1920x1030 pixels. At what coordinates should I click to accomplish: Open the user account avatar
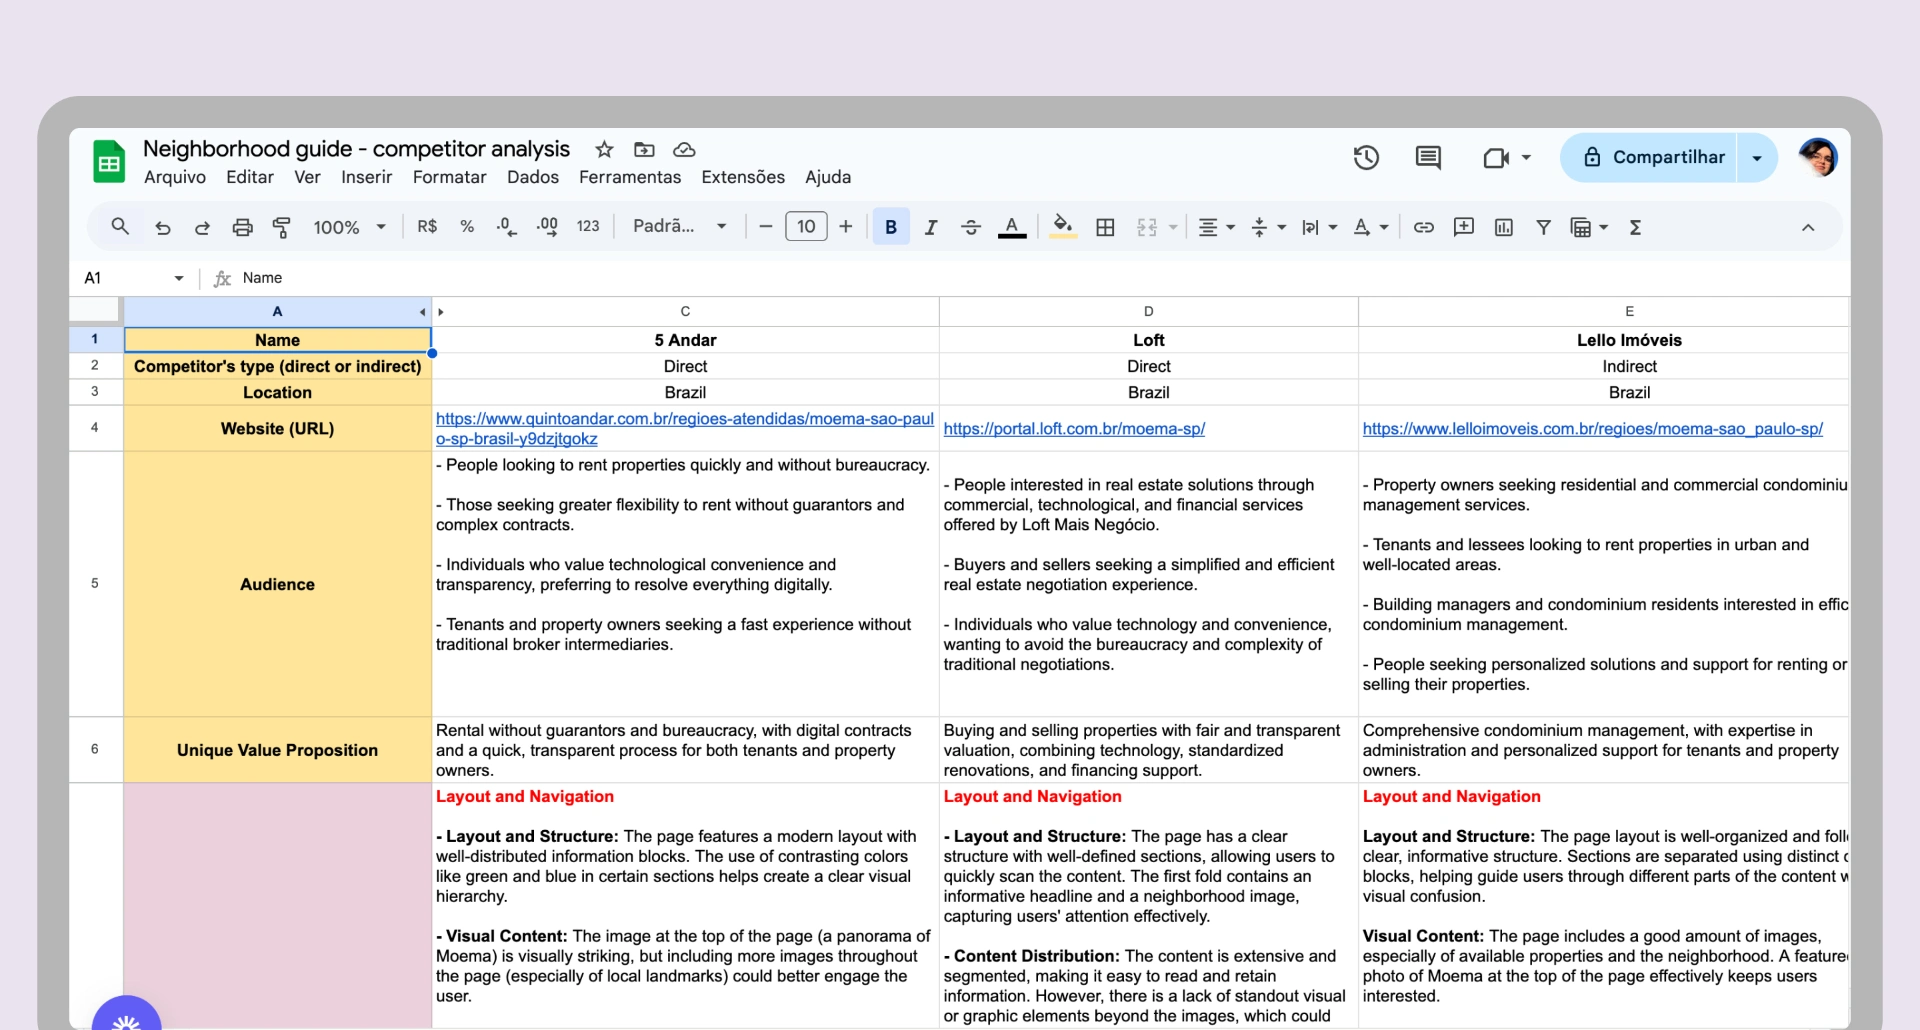click(x=1818, y=158)
